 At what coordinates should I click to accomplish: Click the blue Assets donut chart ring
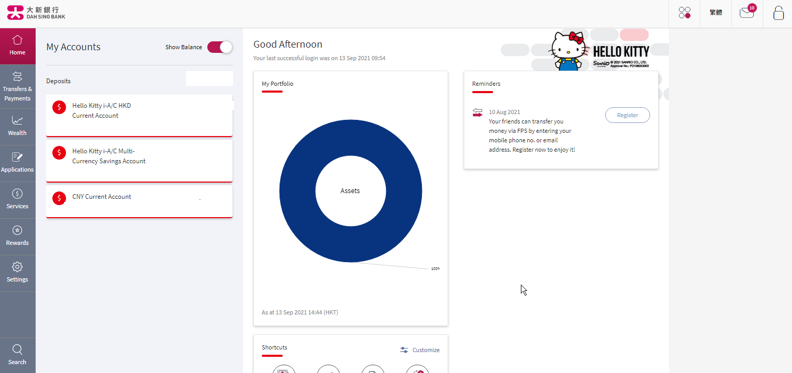click(x=298, y=191)
